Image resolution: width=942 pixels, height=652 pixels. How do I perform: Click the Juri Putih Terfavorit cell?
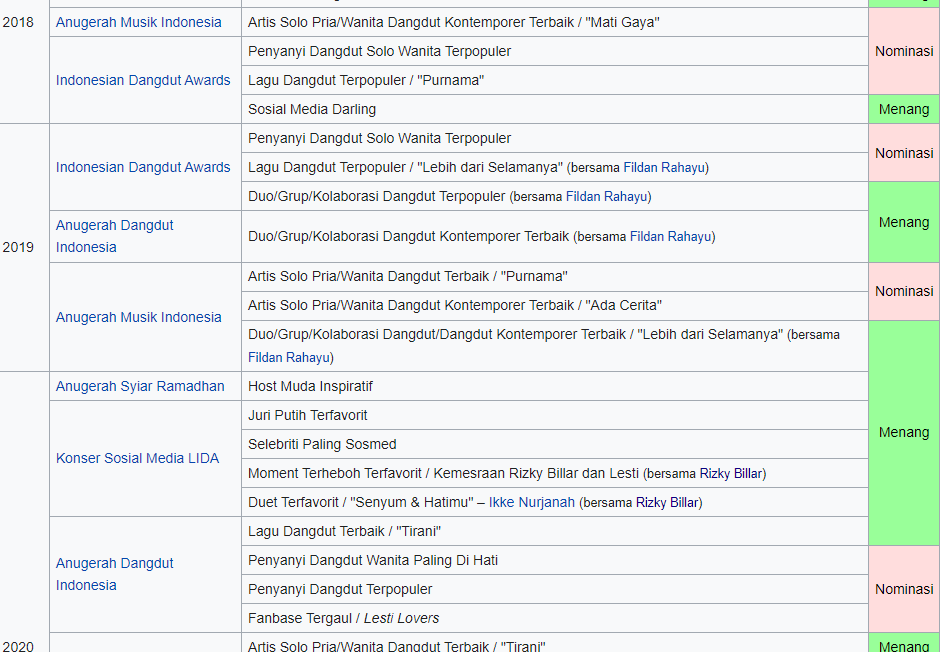point(555,415)
